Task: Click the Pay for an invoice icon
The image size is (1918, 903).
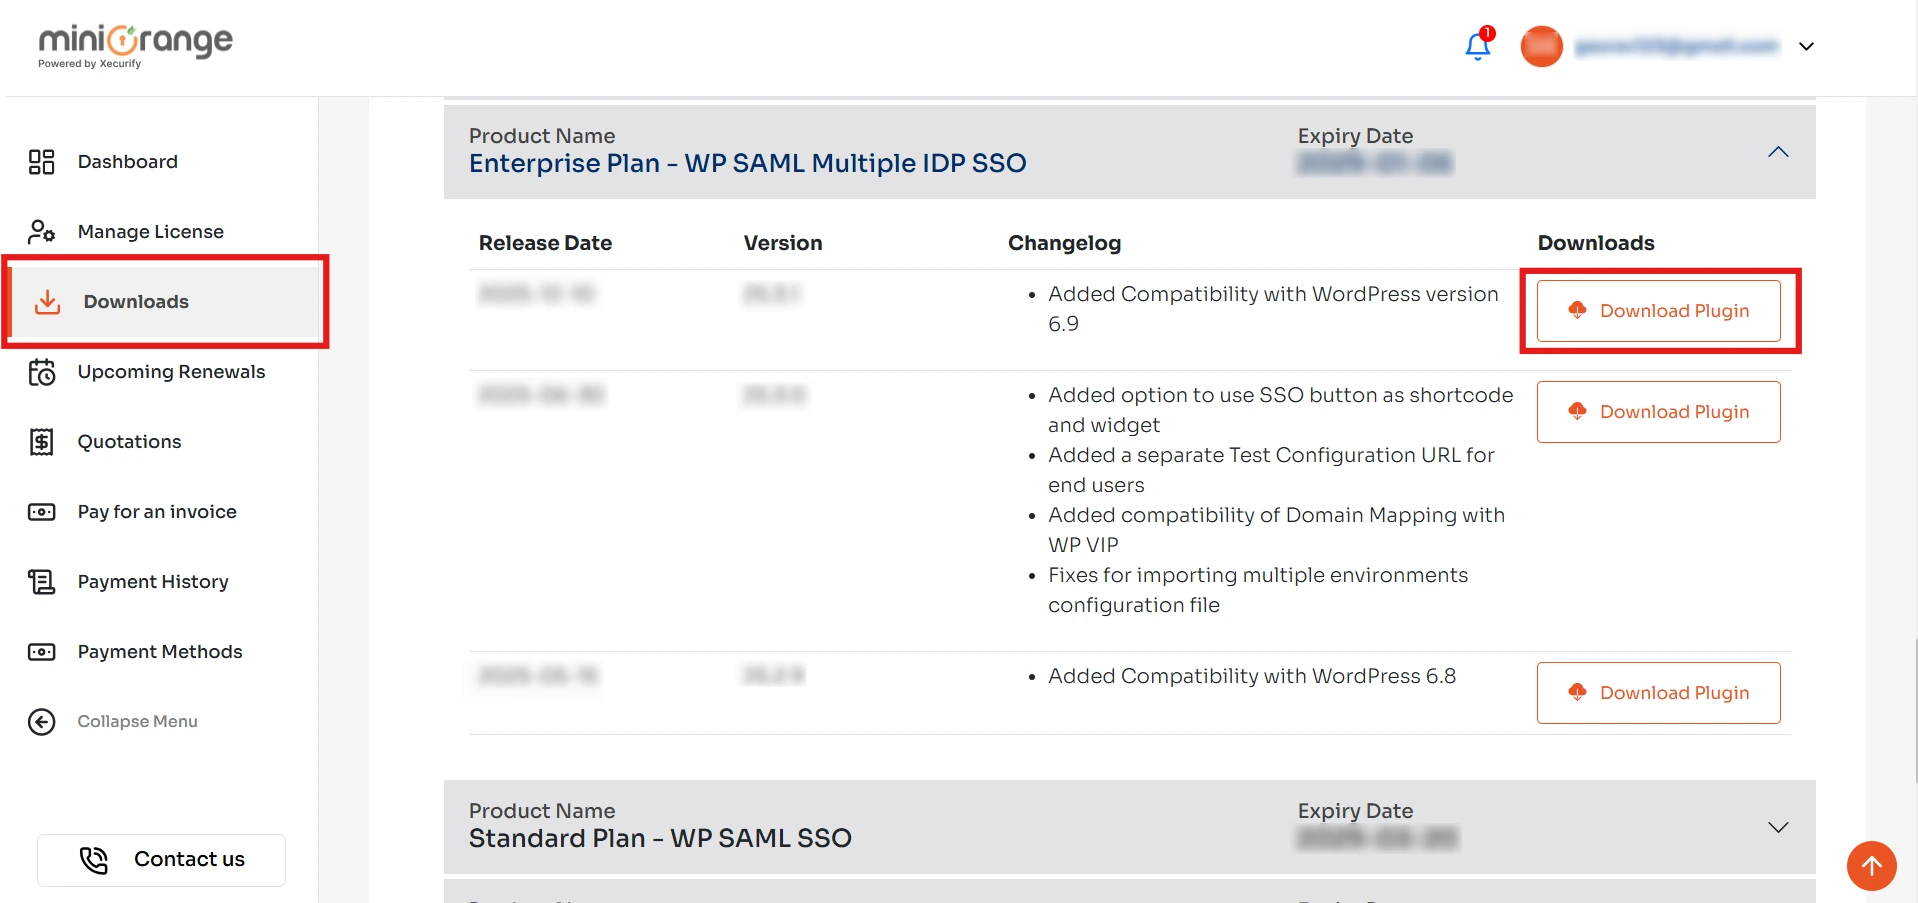Action: 41,511
